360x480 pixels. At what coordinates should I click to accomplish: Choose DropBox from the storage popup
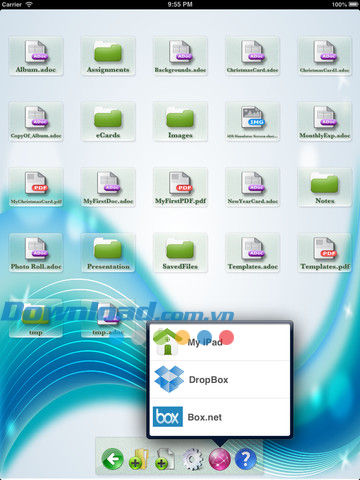(220, 379)
